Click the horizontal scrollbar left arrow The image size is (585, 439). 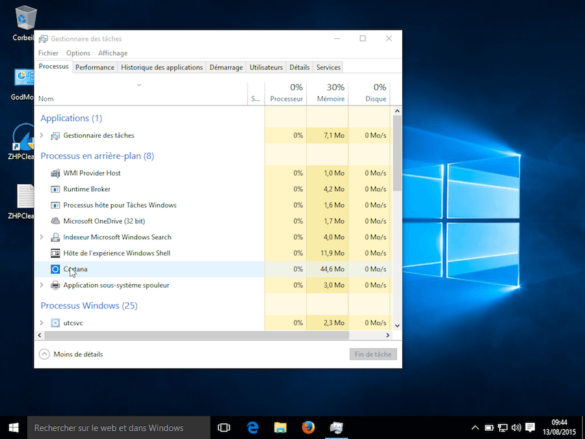[x=40, y=335]
